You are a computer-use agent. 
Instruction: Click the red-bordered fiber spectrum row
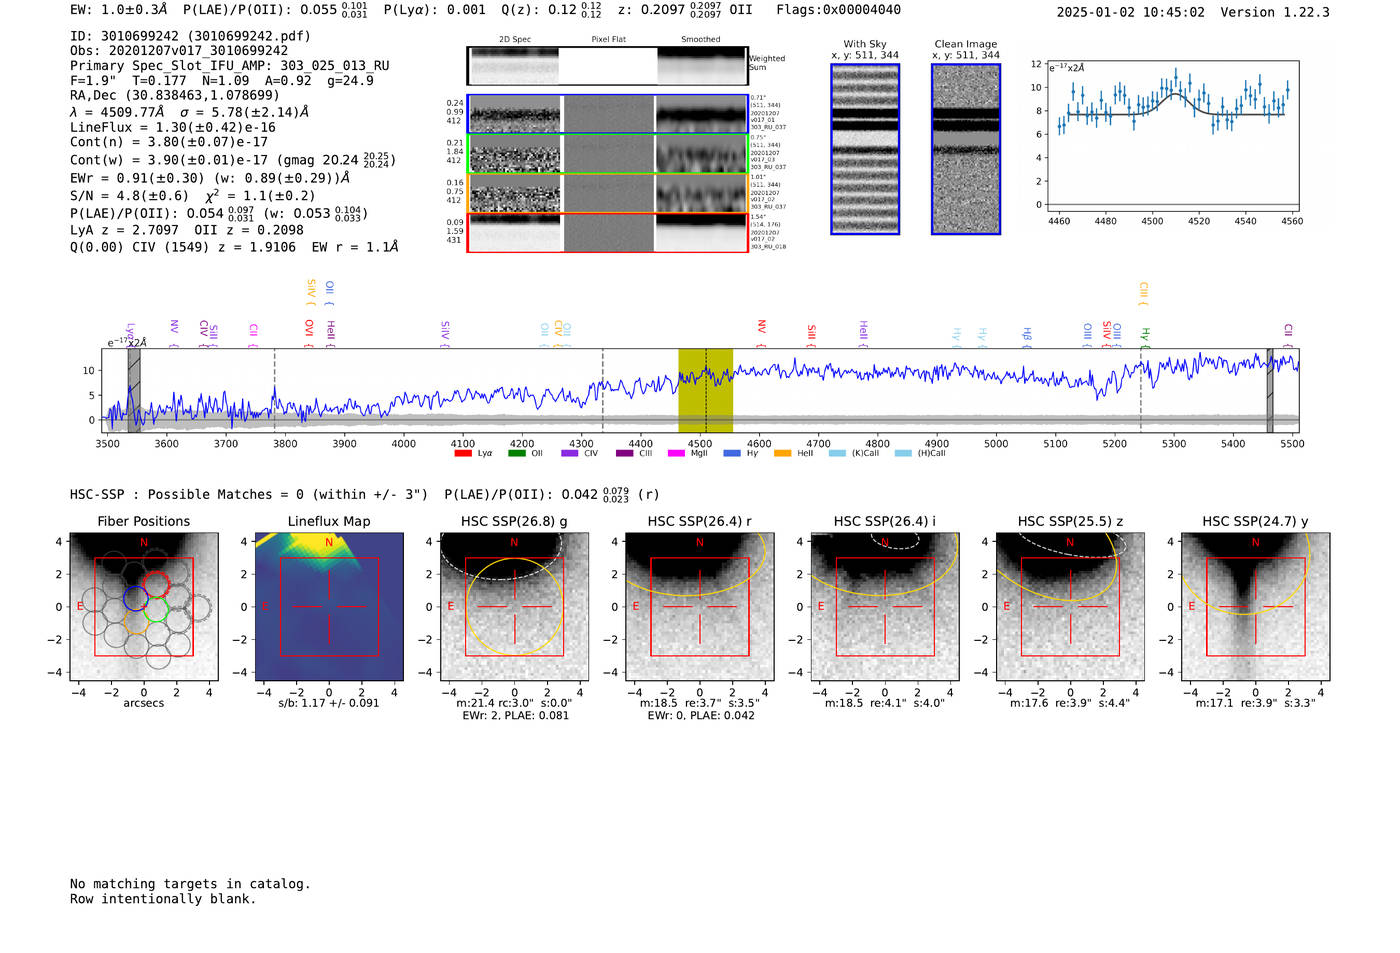[608, 232]
